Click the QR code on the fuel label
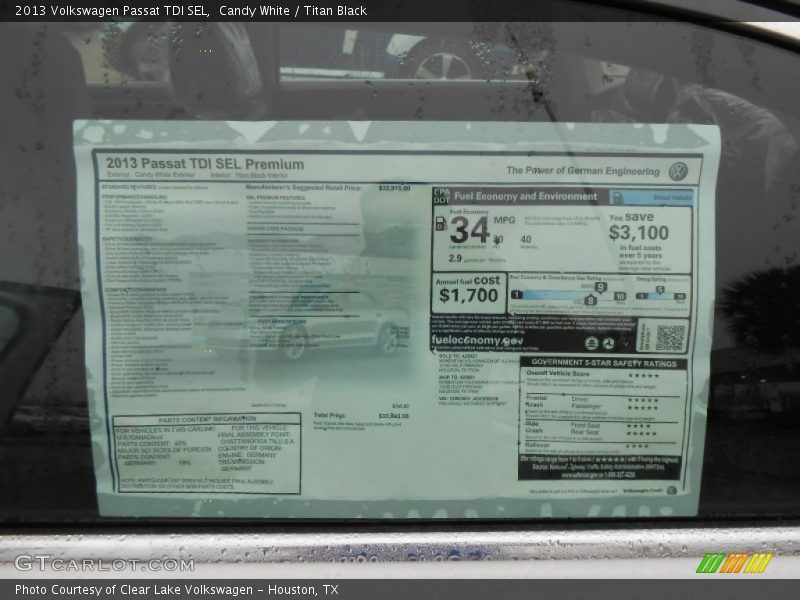The height and width of the screenshot is (600, 800). 669,337
